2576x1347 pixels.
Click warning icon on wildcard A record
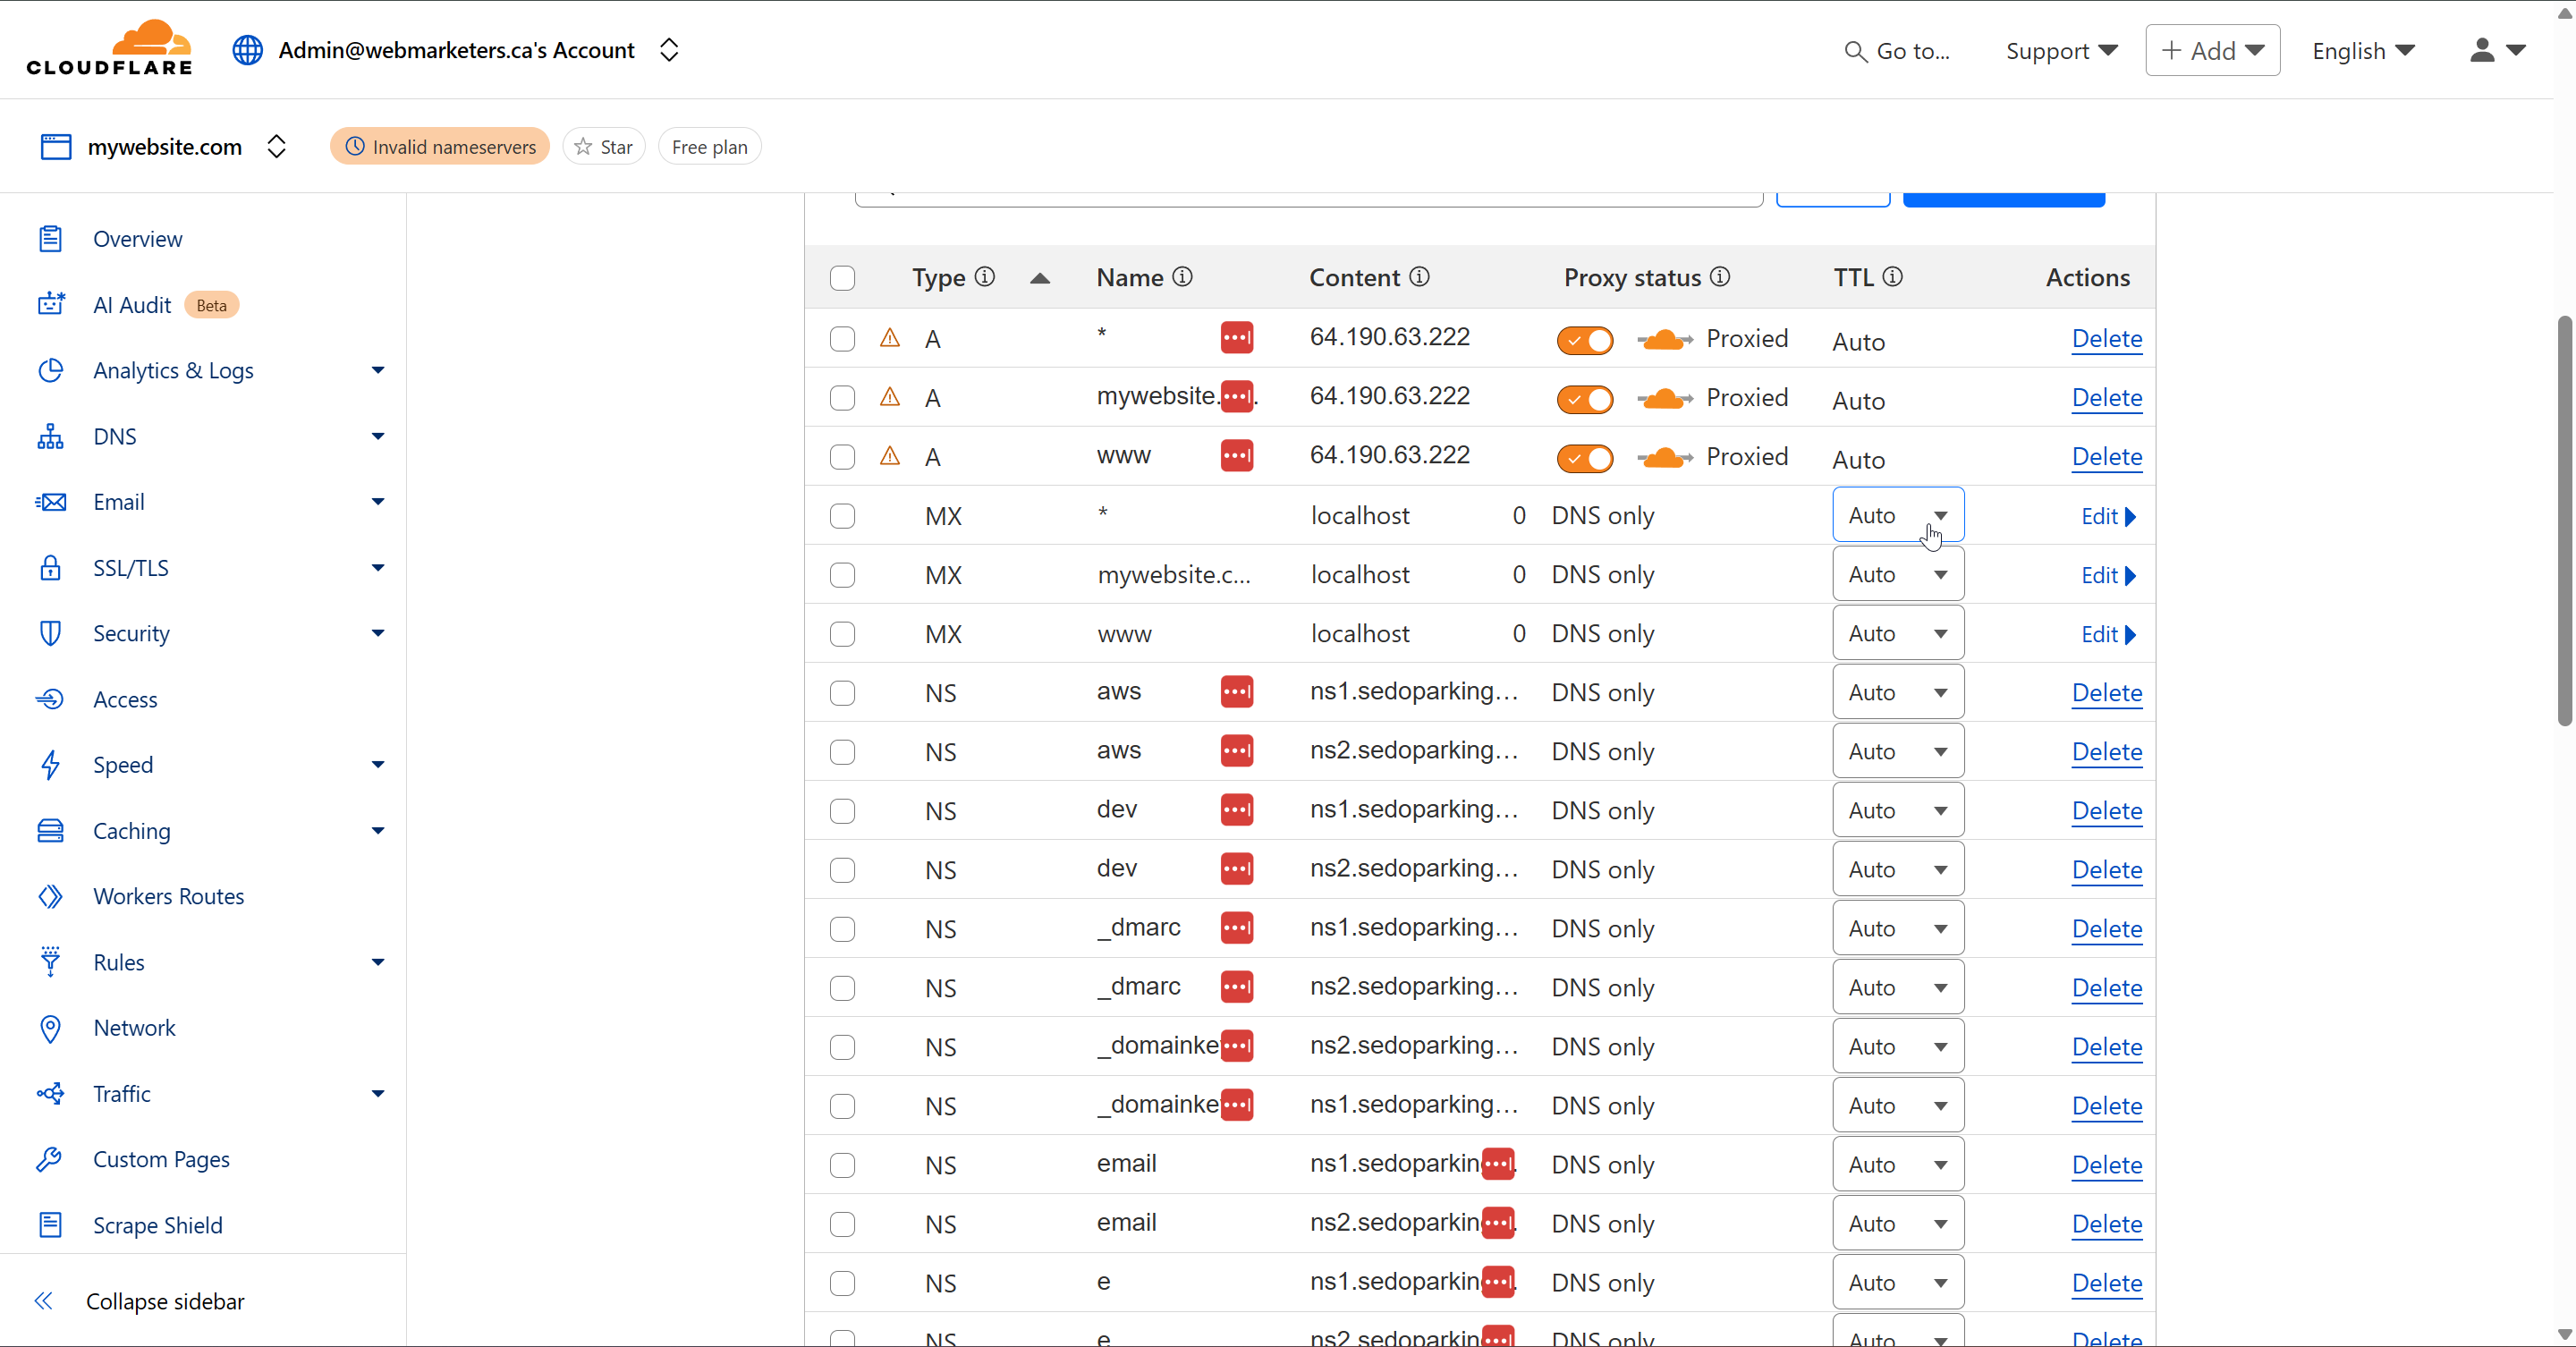pyautogui.click(x=890, y=338)
